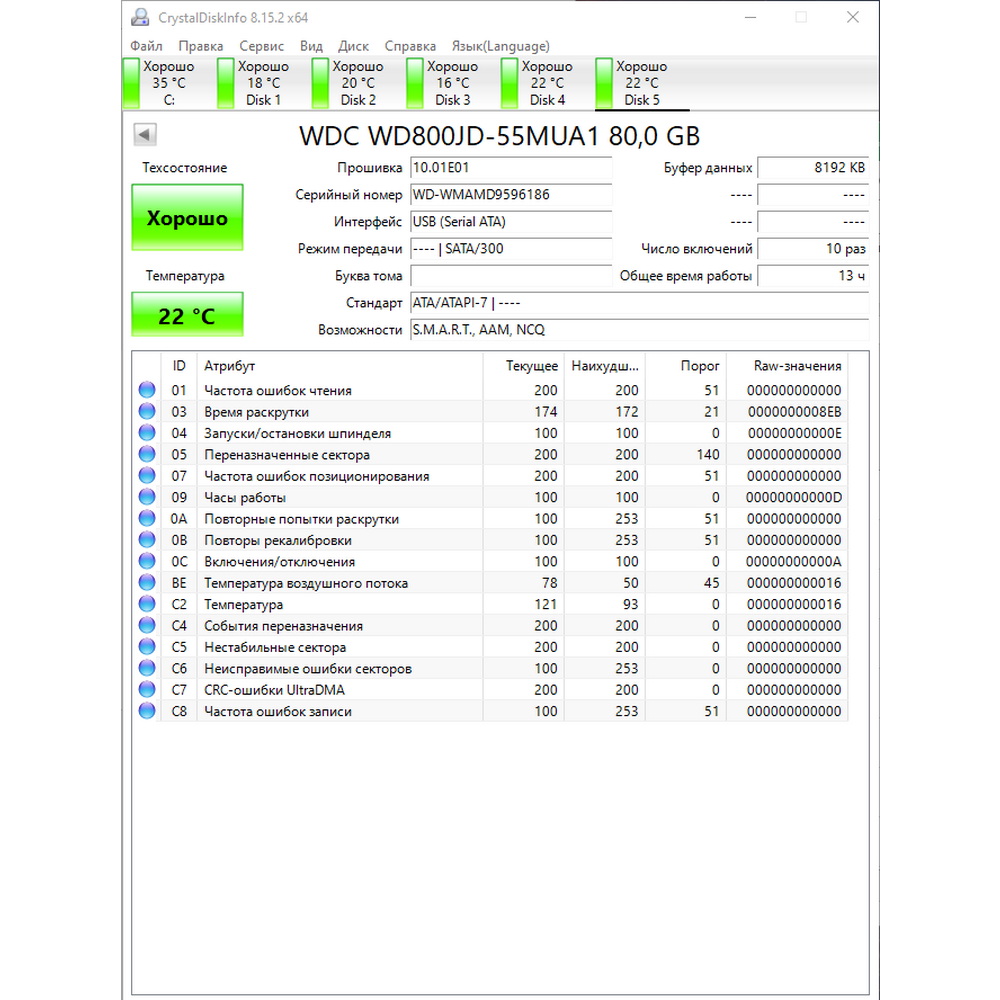
Task: Select the Disk 5 tab
Action: point(641,83)
